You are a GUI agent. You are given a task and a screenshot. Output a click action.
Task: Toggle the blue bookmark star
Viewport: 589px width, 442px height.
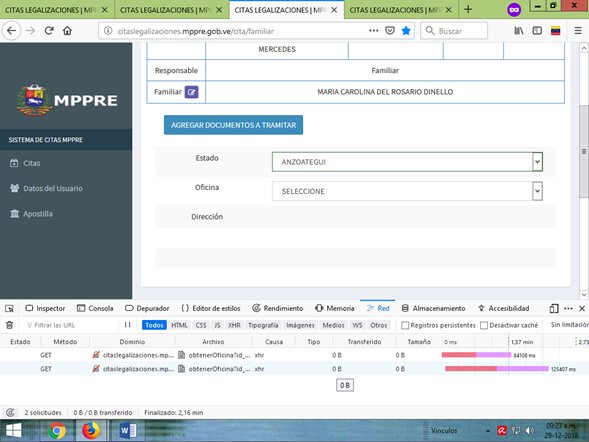click(406, 31)
